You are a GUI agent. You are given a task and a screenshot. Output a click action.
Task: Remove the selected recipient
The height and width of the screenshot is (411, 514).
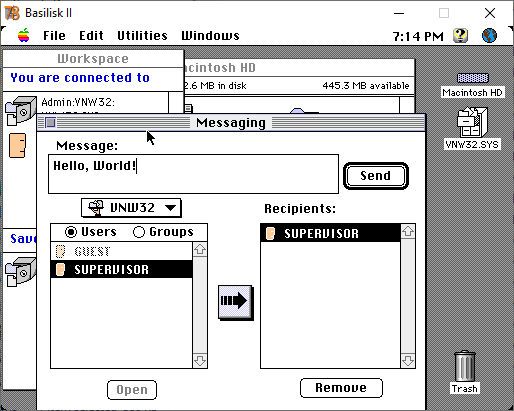(x=341, y=388)
